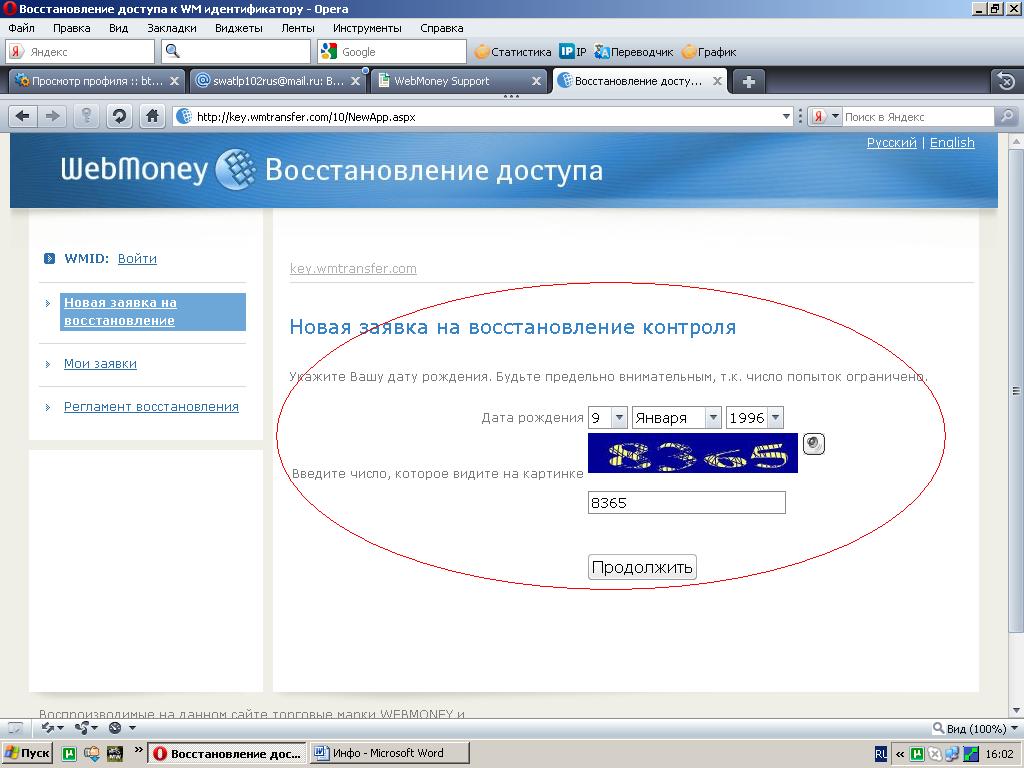Click the Wand password manager key icon
1024x768 pixels.
pyautogui.click(x=86, y=117)
